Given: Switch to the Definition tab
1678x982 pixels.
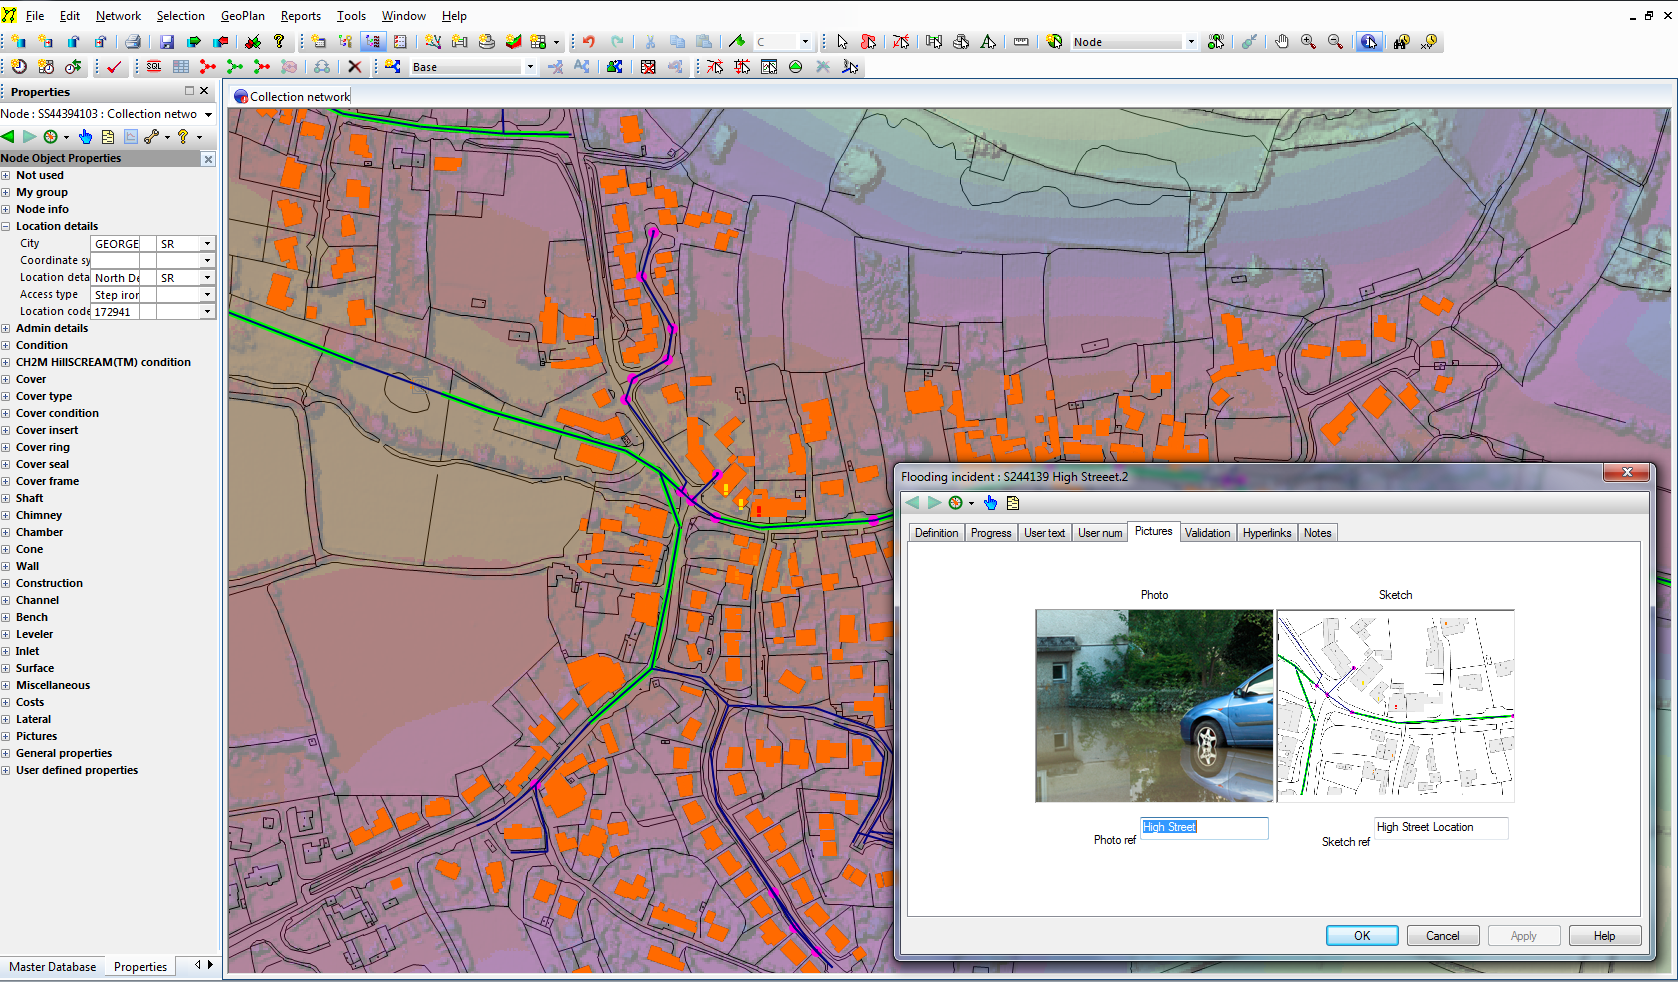Looking at the screenshot, I should [936, 533].
